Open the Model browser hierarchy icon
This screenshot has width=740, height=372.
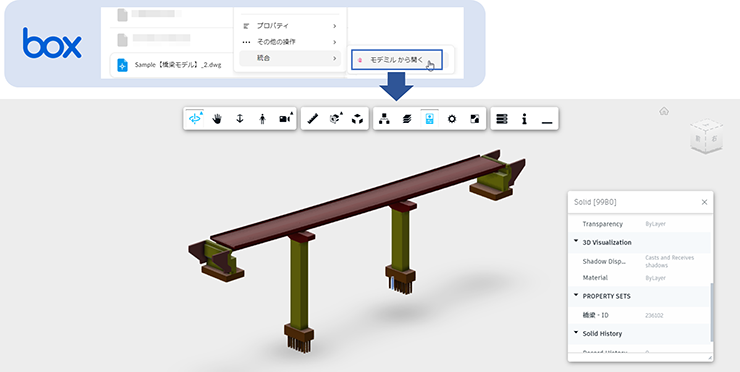click(384, 119)
